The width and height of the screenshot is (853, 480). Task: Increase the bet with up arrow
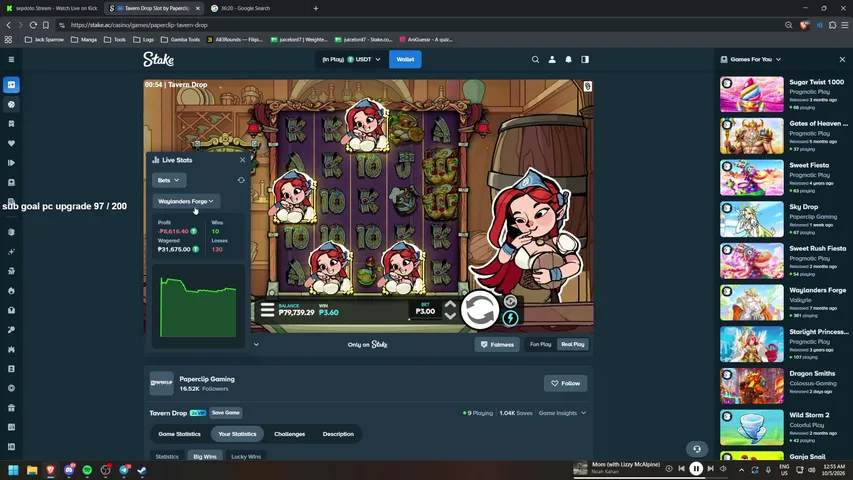click(450, 305)
